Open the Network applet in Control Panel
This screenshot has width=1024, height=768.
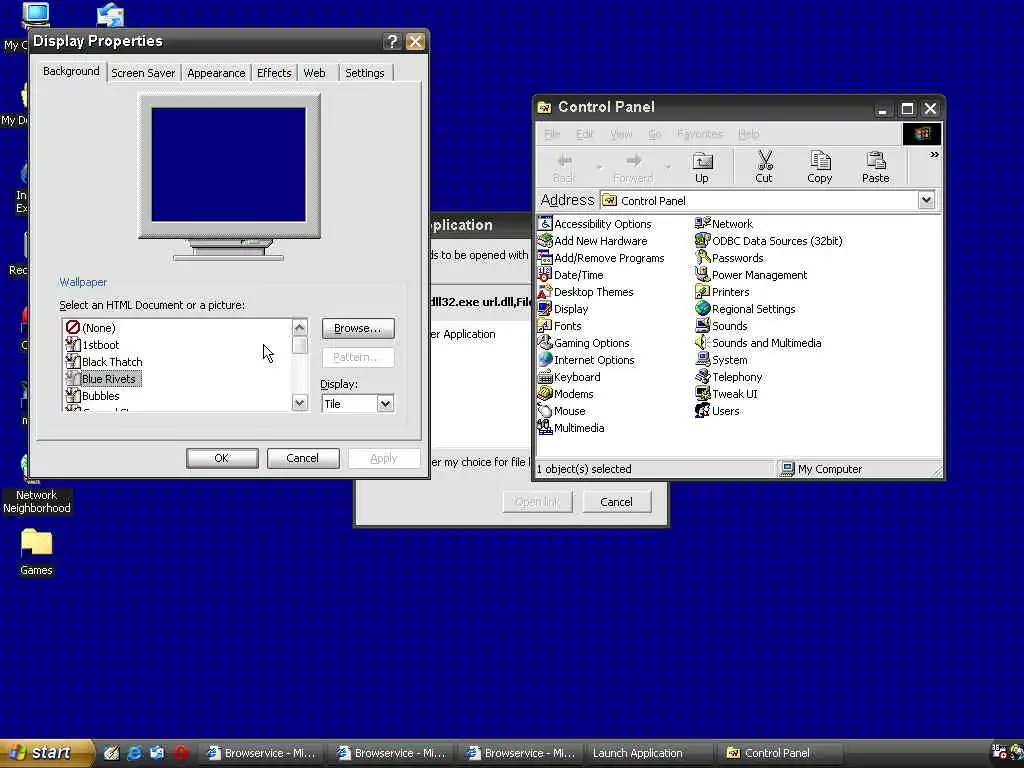pos(724,224)
